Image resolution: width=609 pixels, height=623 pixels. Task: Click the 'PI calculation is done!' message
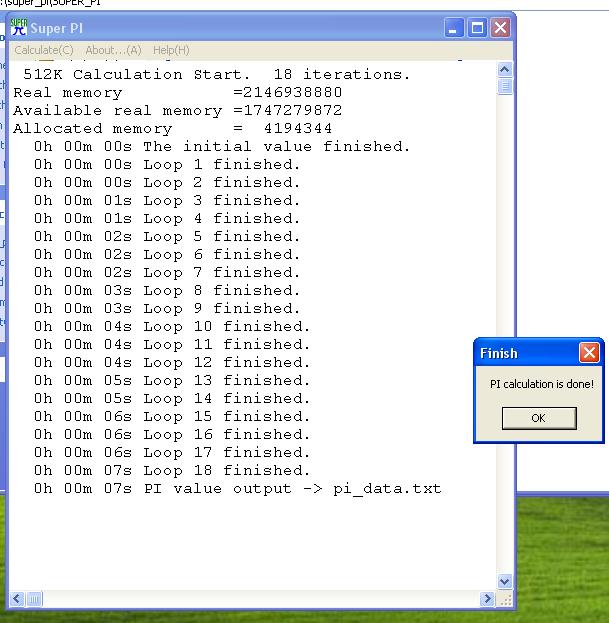click(x=541, y=384)
